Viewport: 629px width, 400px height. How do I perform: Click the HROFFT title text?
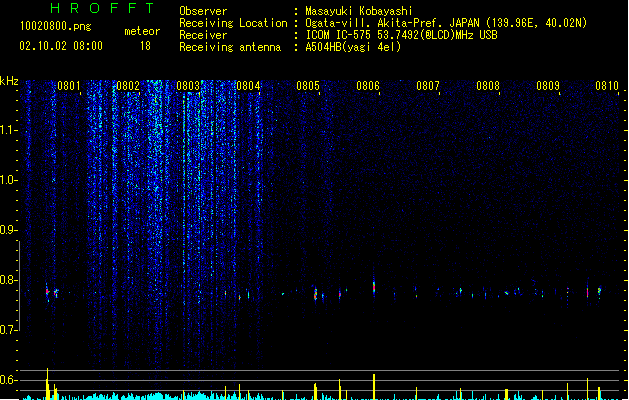pyautogui.click(x=102, y=8)
